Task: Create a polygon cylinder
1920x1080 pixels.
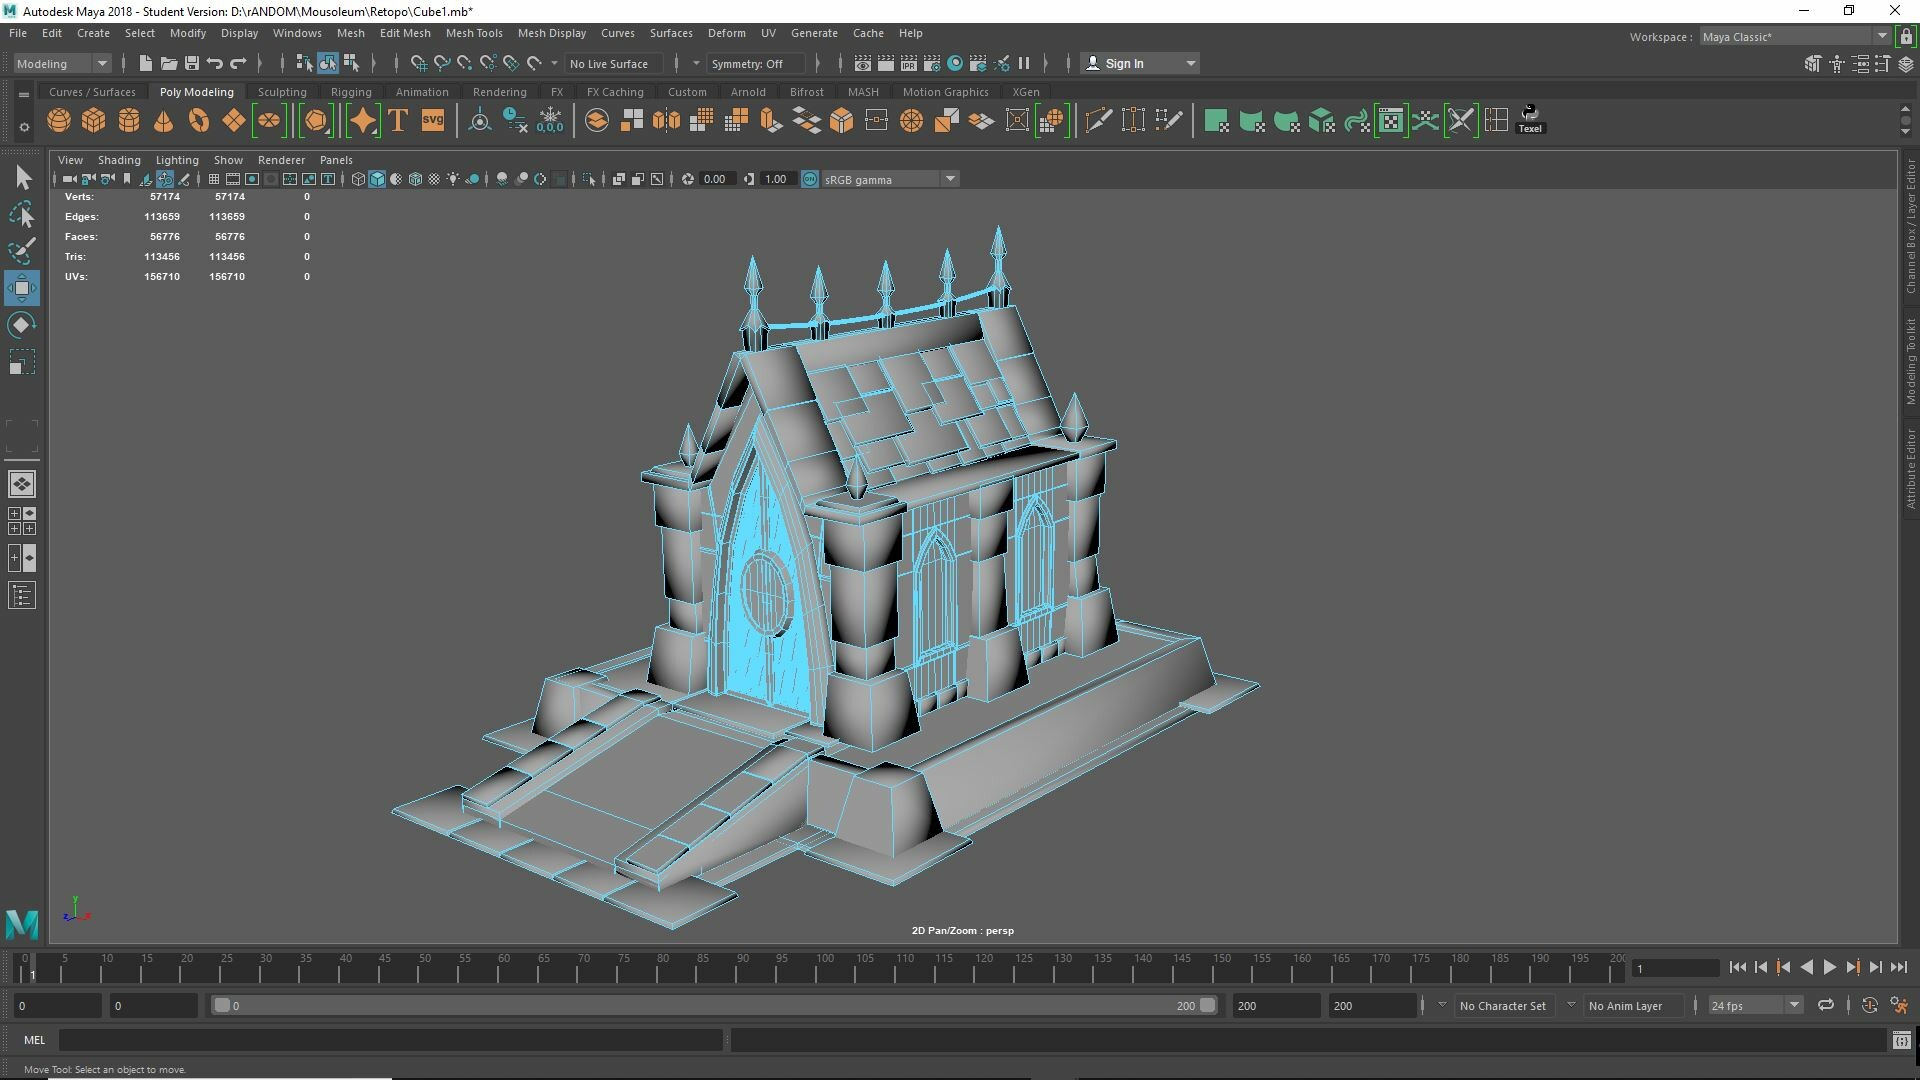Action: 128,120
